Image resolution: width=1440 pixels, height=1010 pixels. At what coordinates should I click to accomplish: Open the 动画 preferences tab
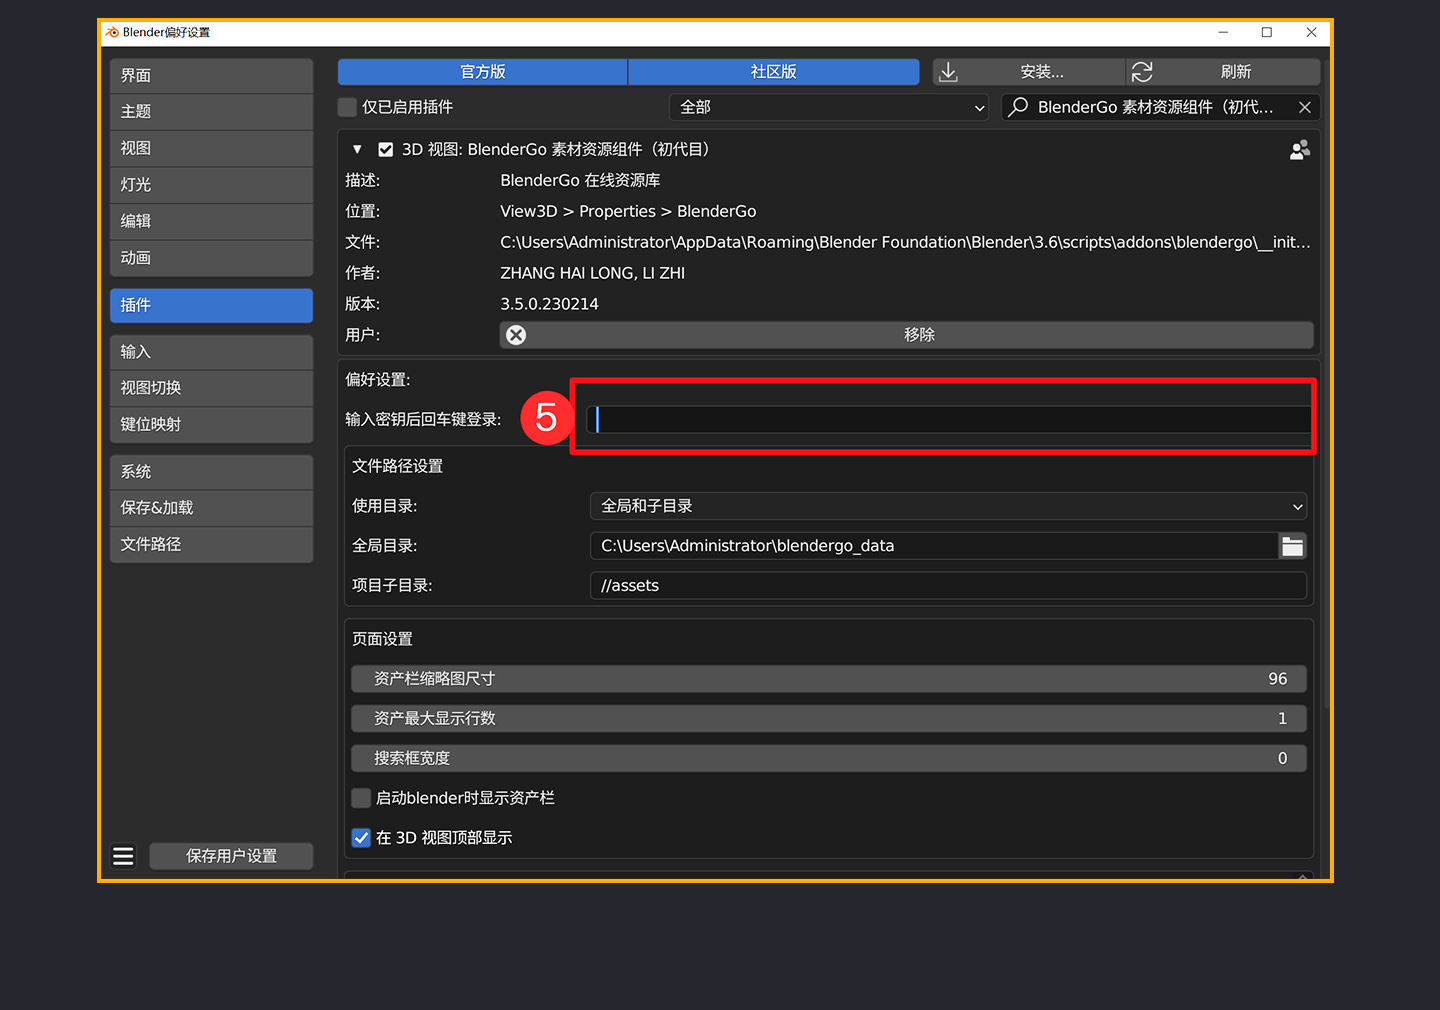[211, 258]
